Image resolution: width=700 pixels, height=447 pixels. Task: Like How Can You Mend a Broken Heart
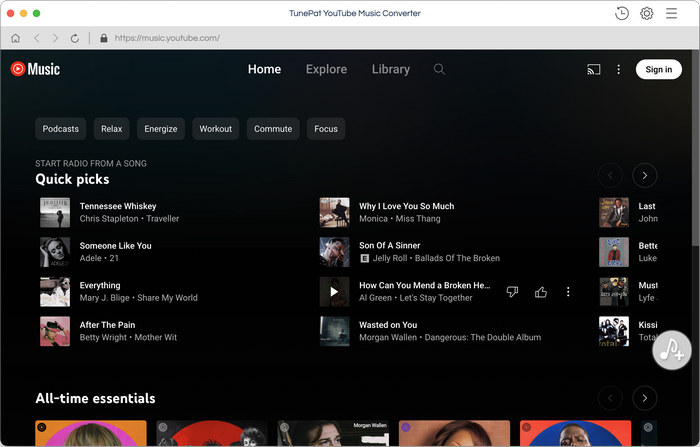(x=541, y=292)
